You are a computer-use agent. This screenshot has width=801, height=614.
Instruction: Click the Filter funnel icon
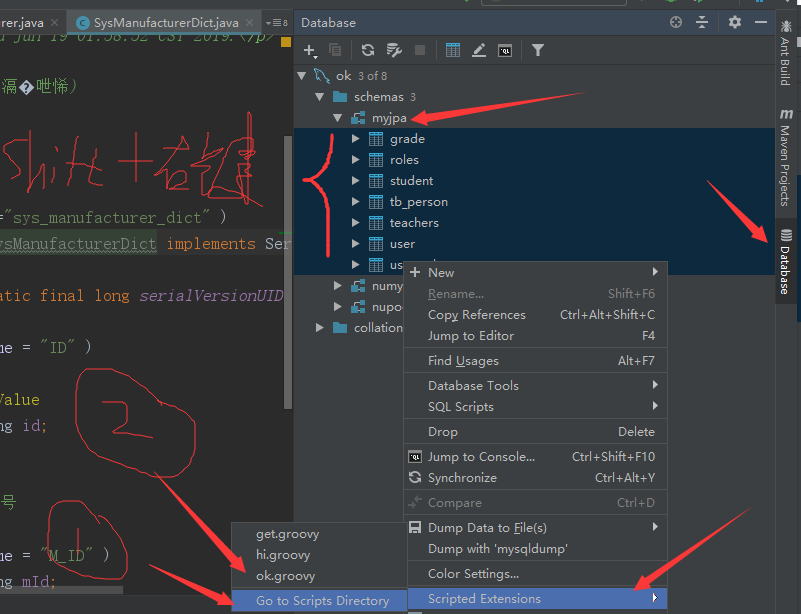point(537,50)
